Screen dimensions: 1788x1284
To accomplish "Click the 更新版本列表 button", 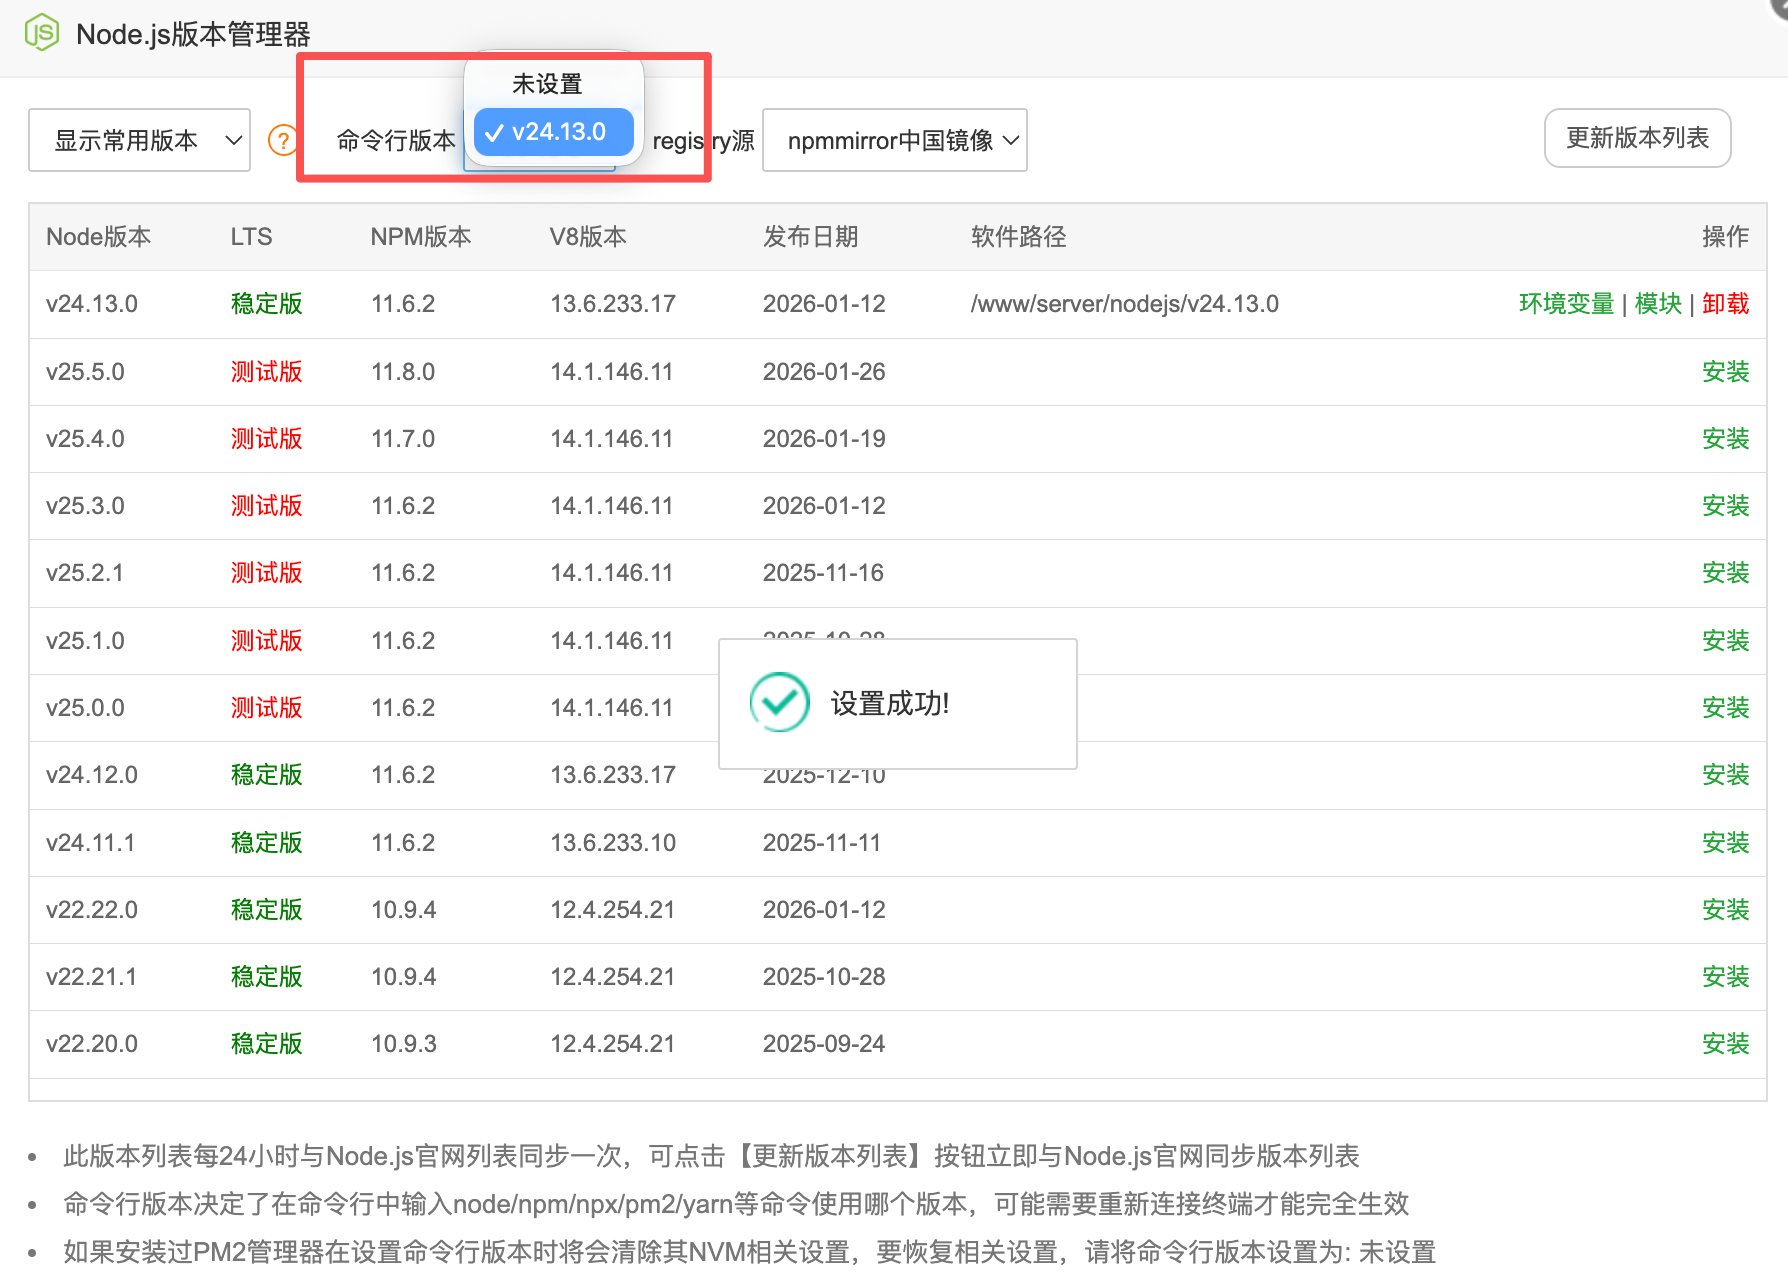I will pyautogui.click(x=1636, y=138).
